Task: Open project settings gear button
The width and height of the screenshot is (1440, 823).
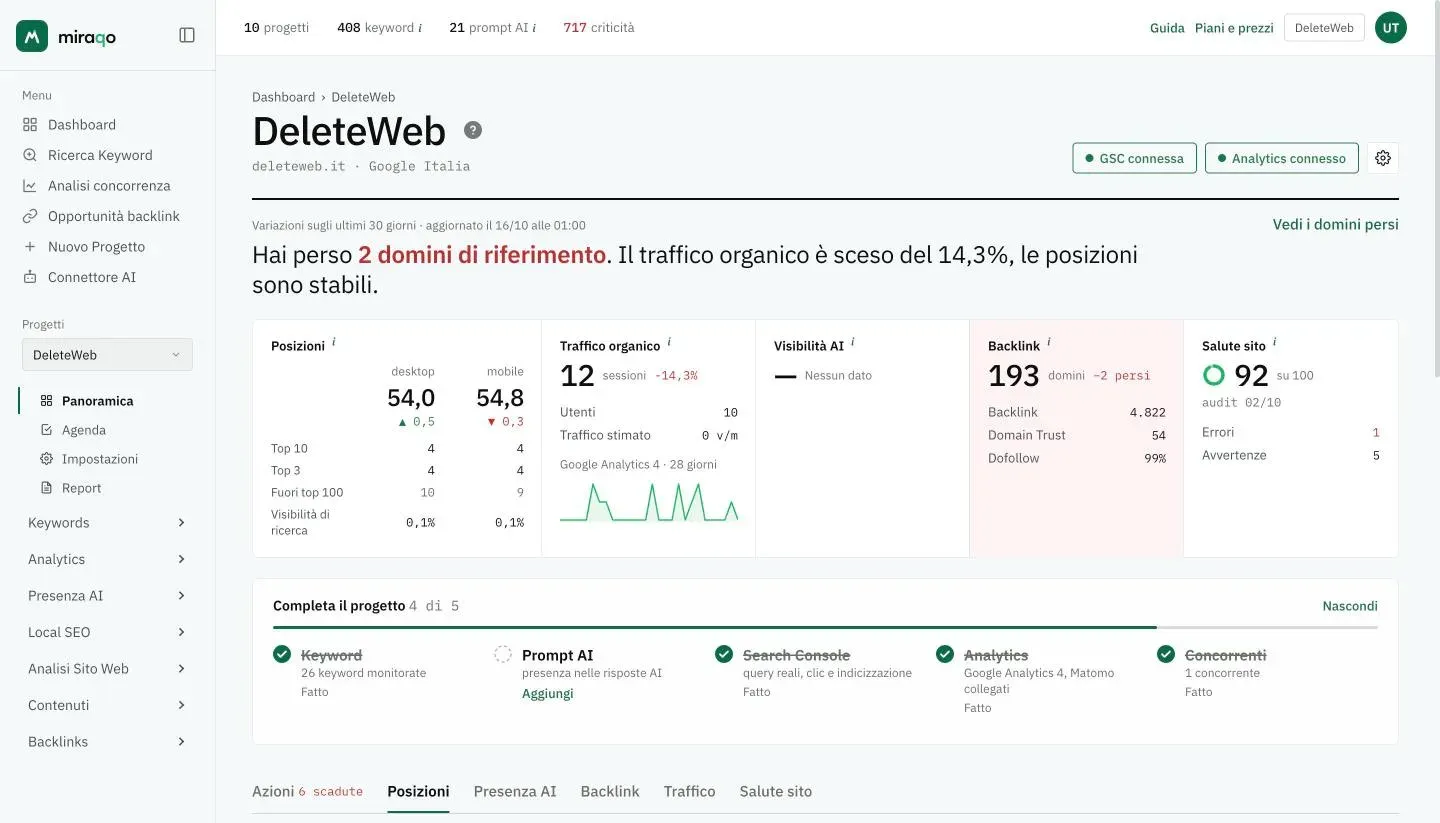Action: [1383, 158]
